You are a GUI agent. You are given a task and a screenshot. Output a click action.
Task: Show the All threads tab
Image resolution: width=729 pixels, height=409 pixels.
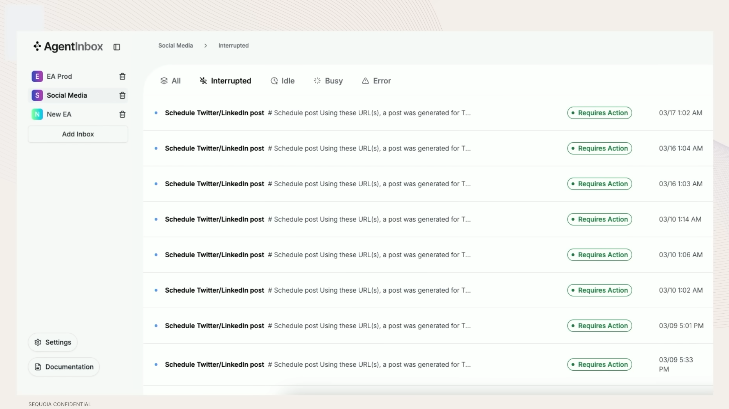click(x=170, y=81)
